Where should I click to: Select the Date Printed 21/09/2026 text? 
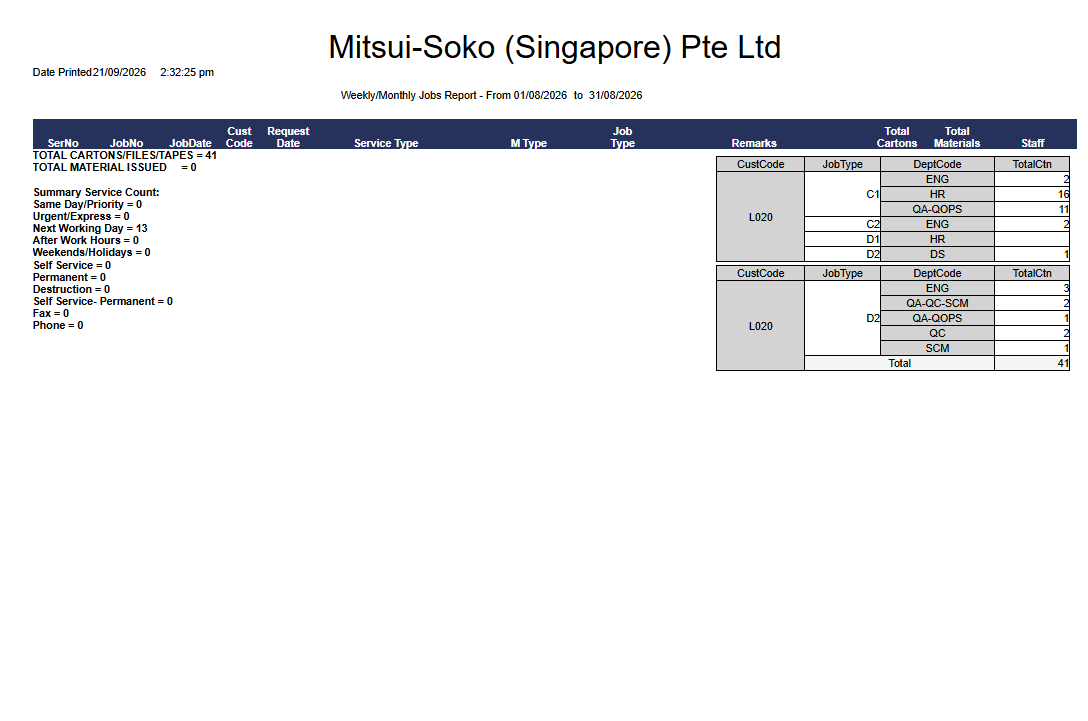(90, 72)
